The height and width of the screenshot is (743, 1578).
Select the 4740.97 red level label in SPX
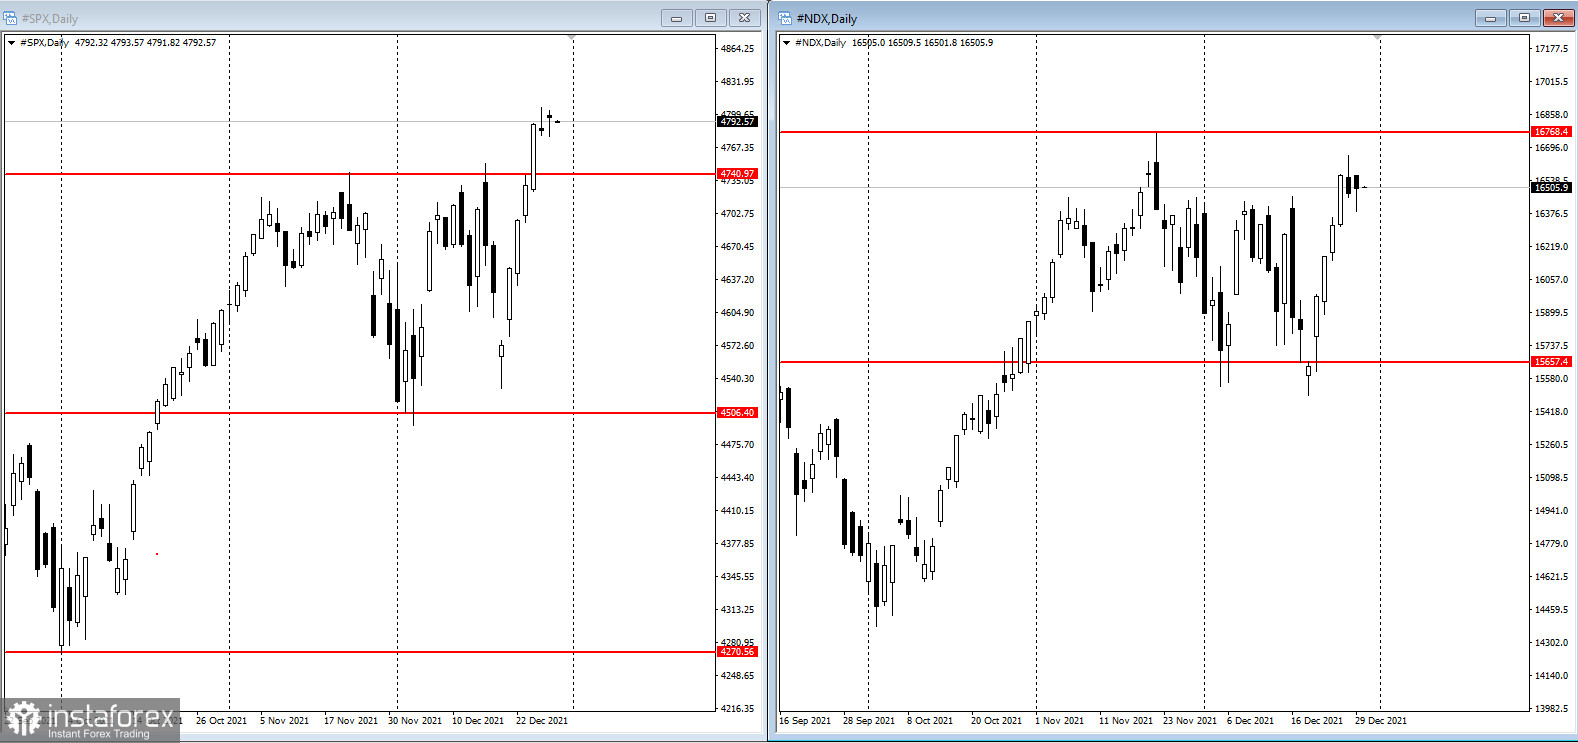[737, 174]
